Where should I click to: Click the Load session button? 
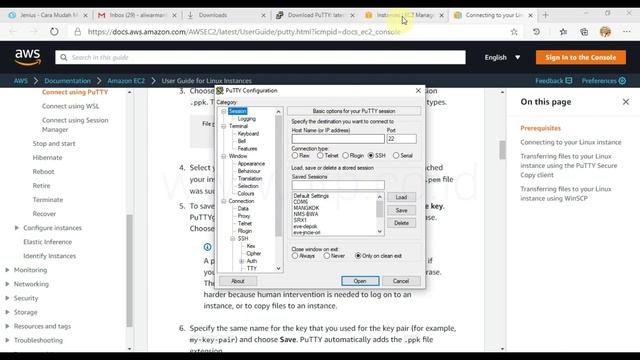[x=401, y=197]
